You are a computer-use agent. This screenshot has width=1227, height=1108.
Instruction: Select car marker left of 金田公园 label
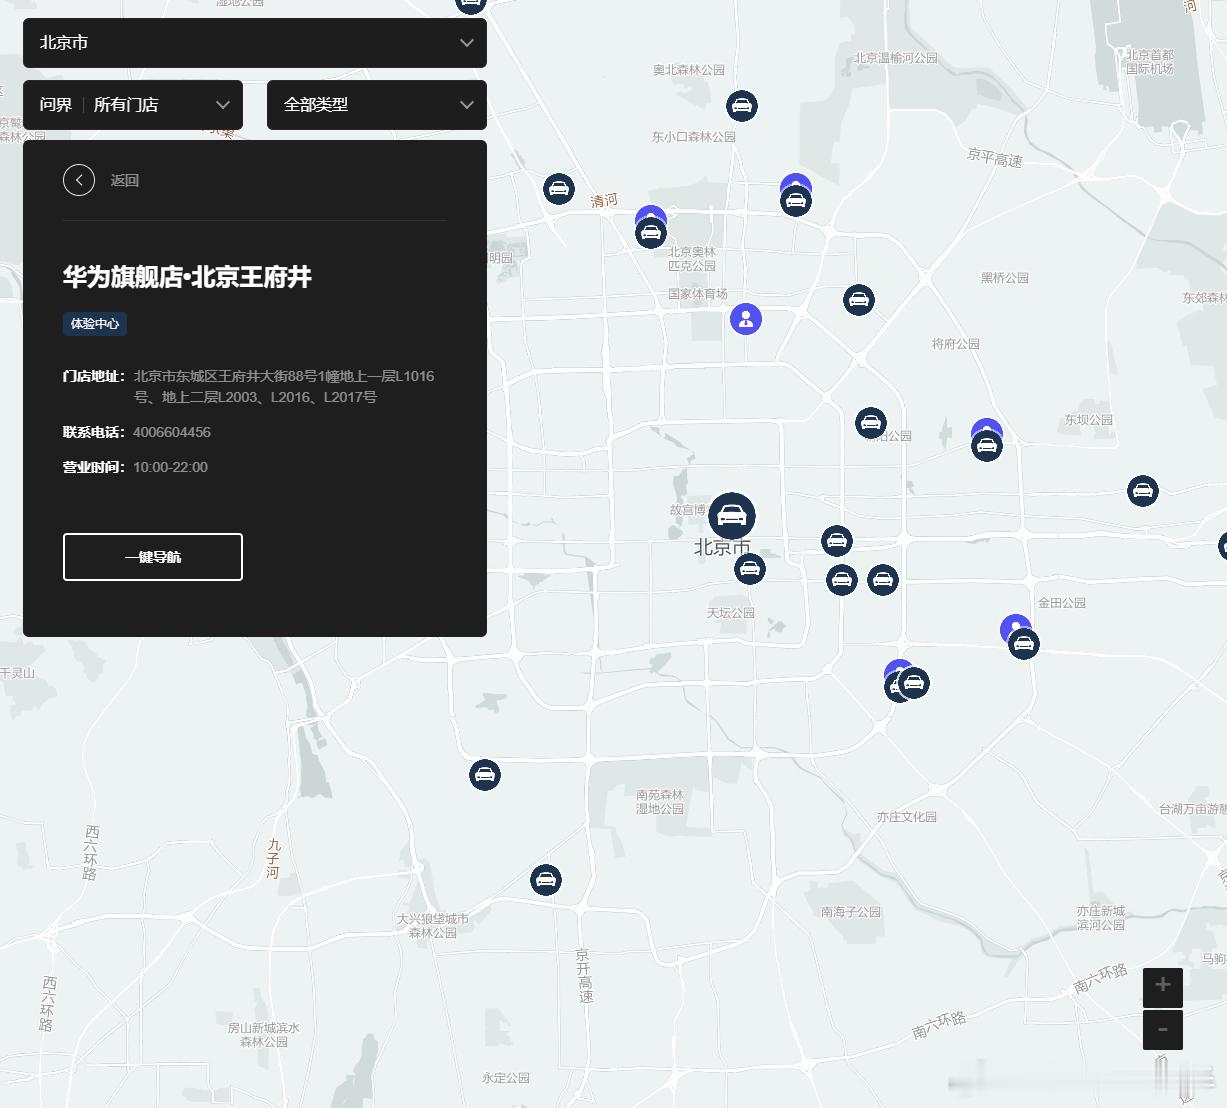coord(1023,643)
